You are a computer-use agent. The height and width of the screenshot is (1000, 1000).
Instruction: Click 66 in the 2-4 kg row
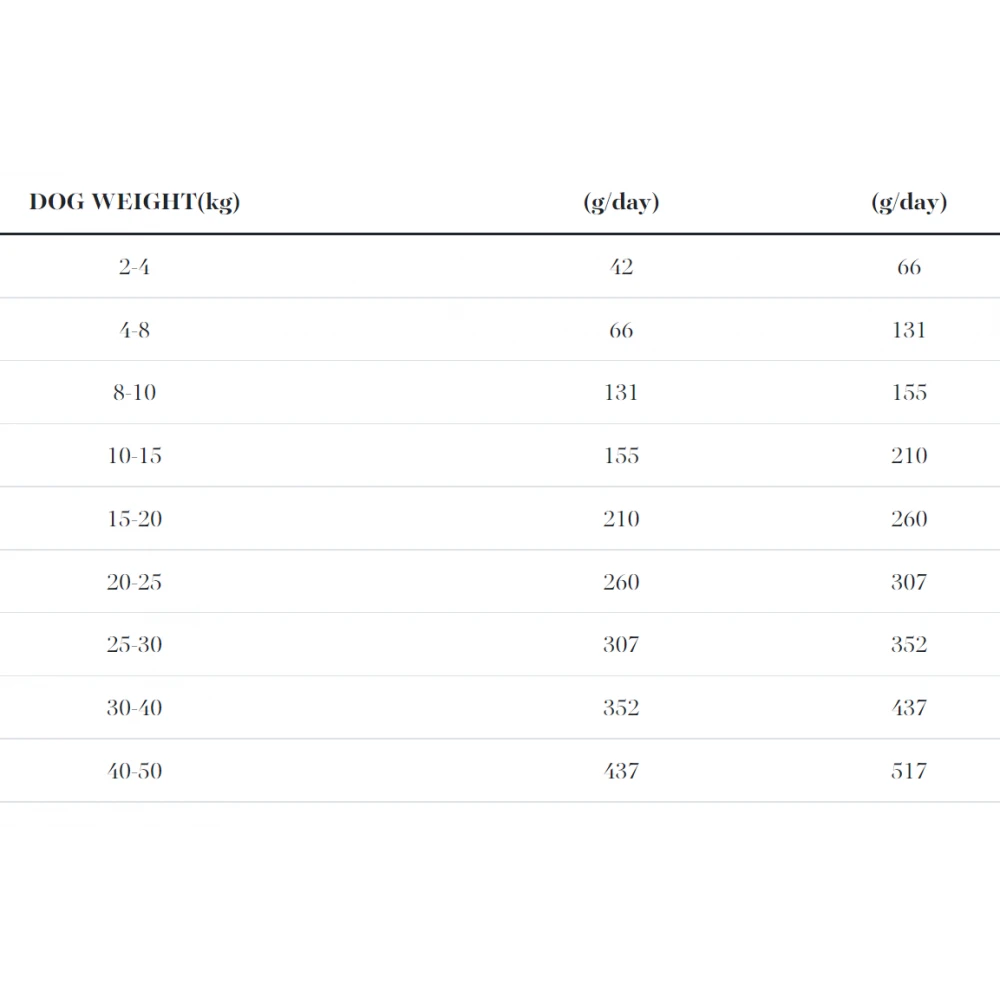pos(909,267)
